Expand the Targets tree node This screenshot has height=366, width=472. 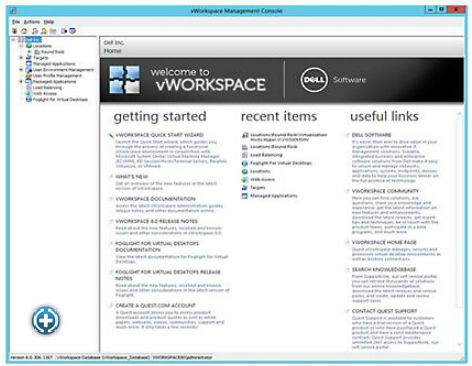[21, 58]
